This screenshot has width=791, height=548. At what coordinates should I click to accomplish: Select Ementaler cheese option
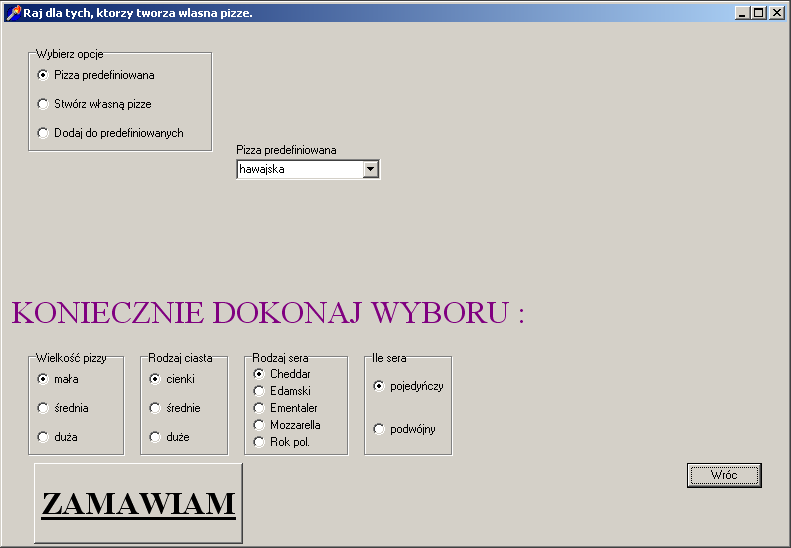(259, 408)
